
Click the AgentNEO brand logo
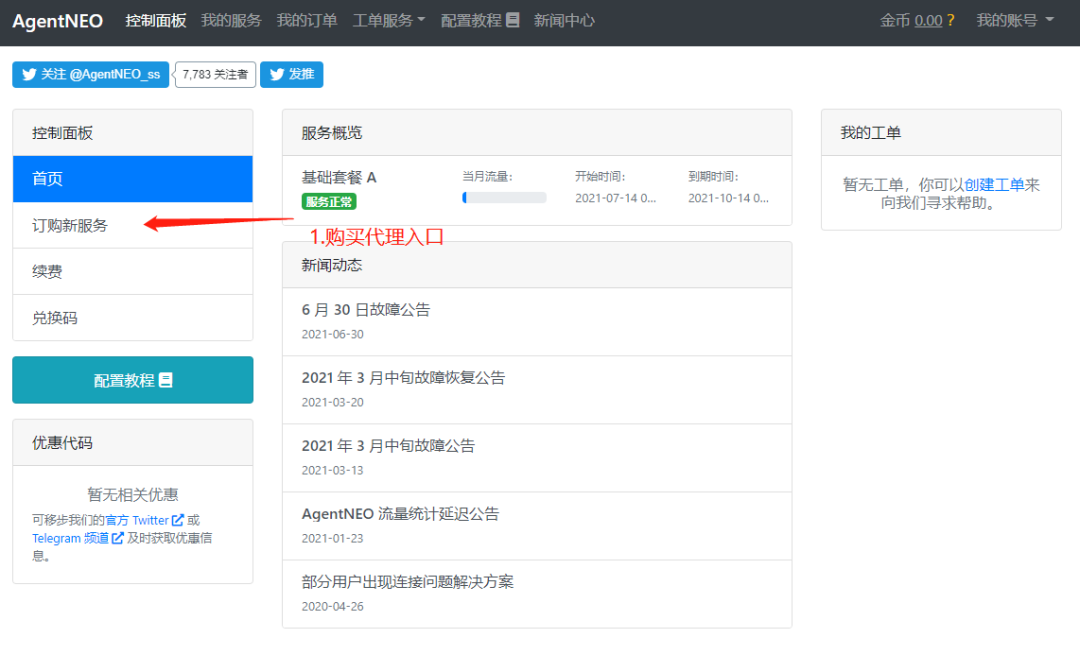coord(57,21)
